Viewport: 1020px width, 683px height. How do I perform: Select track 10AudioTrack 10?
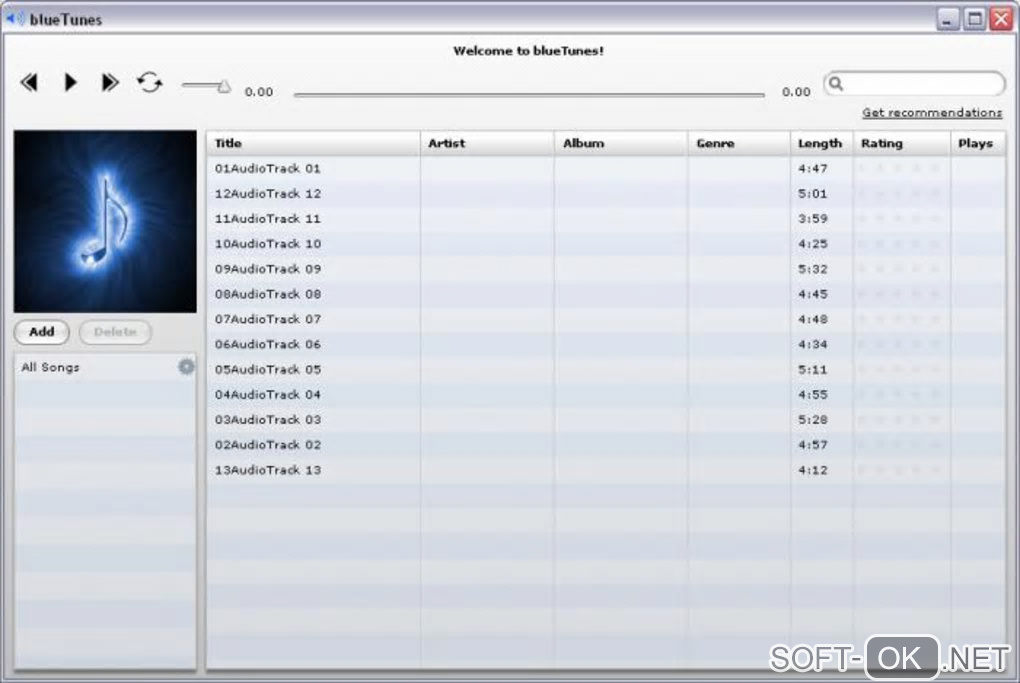pos(606,244)
